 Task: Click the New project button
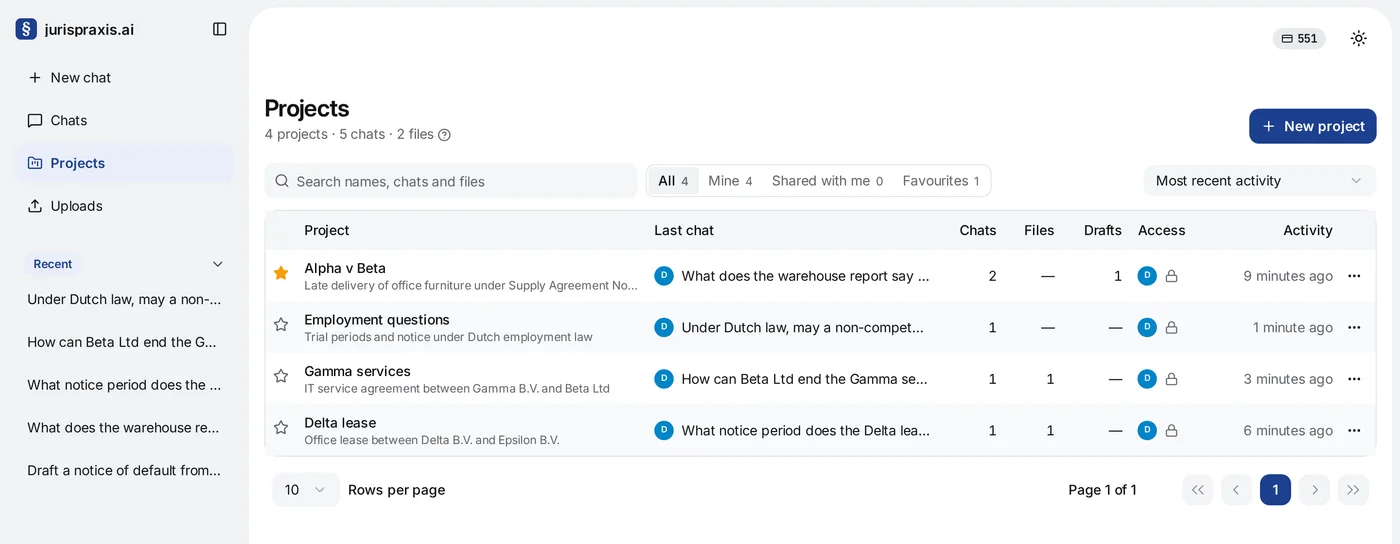click(1312, 126)
